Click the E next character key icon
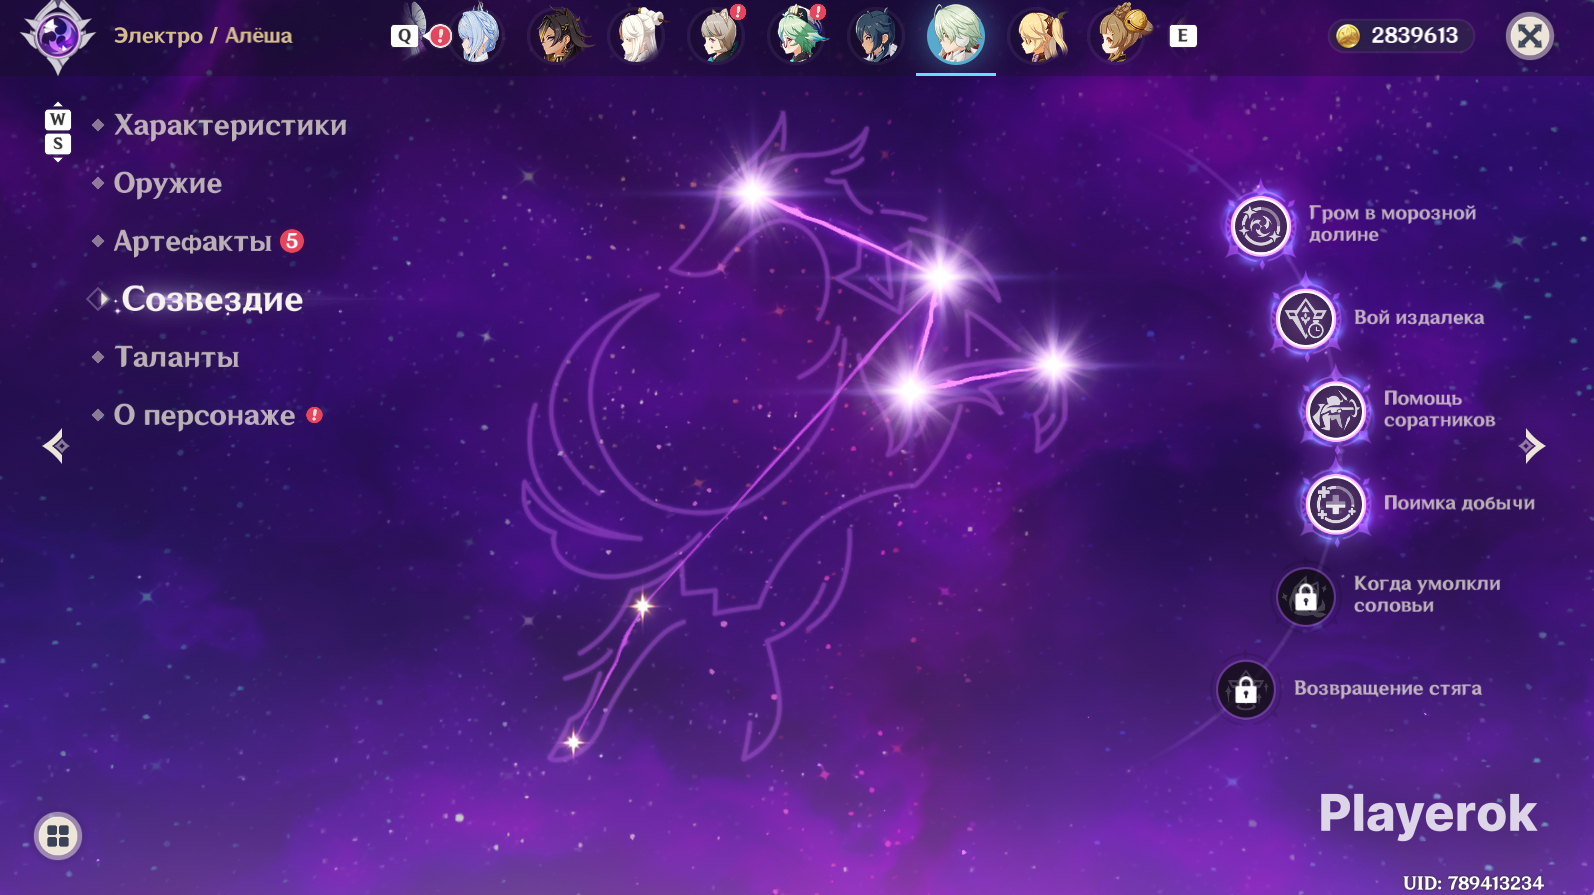Viewport: 1594px width, 895px height. click(1182, 36)
